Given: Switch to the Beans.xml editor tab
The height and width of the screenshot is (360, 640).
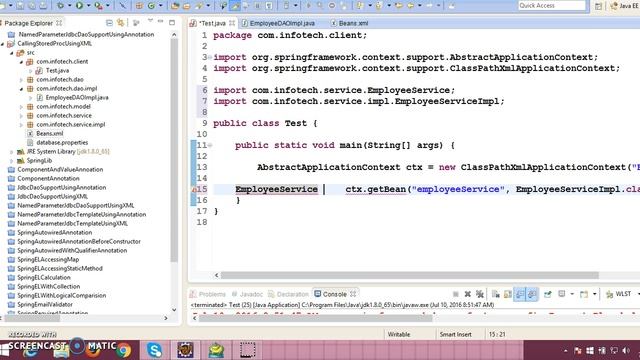Looking at the screenshot, I should (x=349, y=23).
